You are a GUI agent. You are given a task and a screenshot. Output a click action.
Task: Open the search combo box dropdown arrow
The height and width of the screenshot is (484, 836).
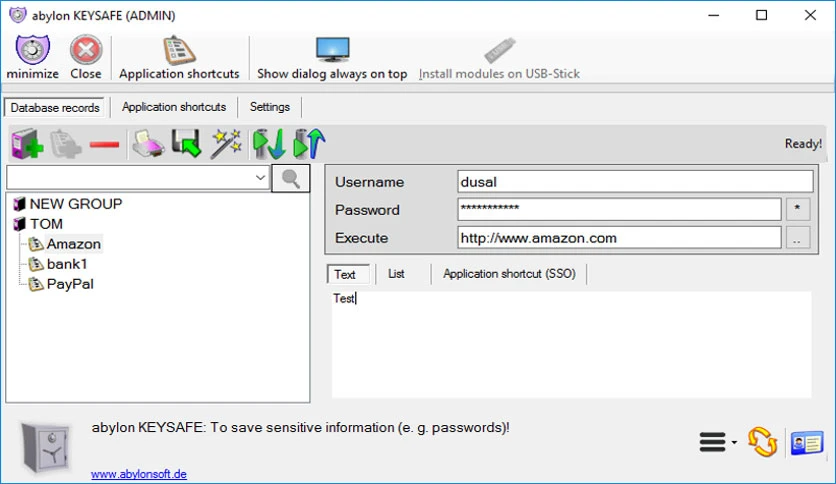(x=260, y=178)
